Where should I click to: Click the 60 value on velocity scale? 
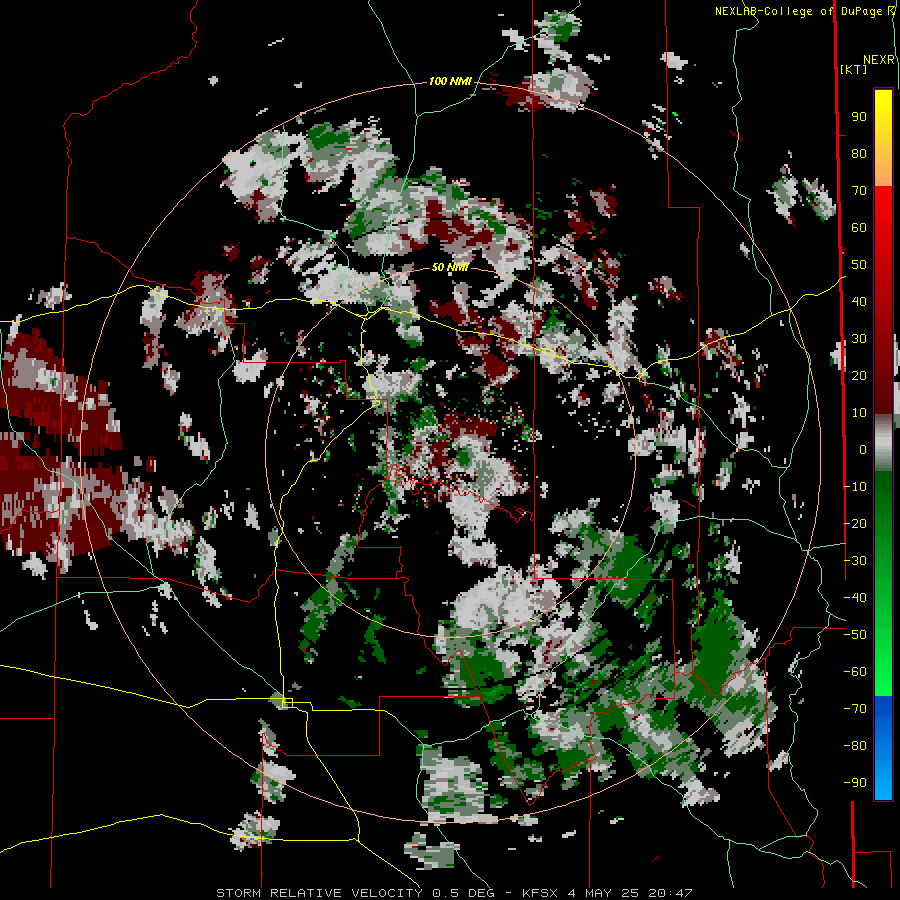click(859, 227)
